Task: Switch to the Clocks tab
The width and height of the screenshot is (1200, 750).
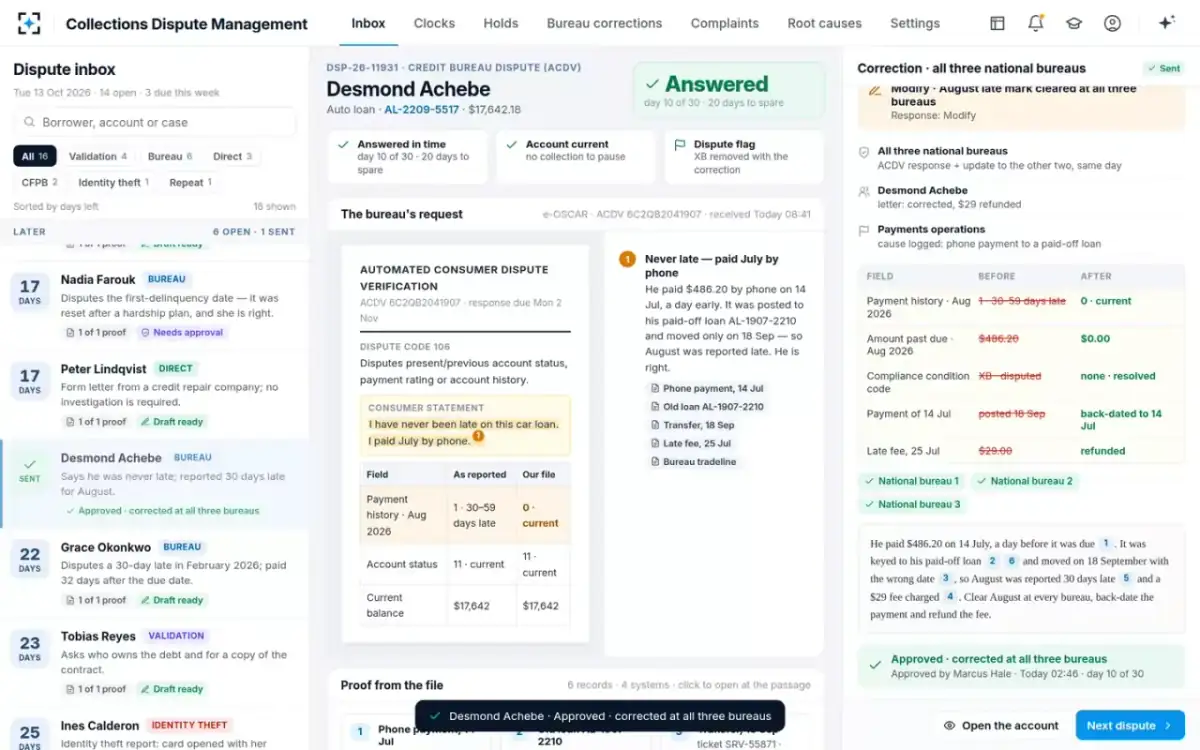Action: coord(434,23)
